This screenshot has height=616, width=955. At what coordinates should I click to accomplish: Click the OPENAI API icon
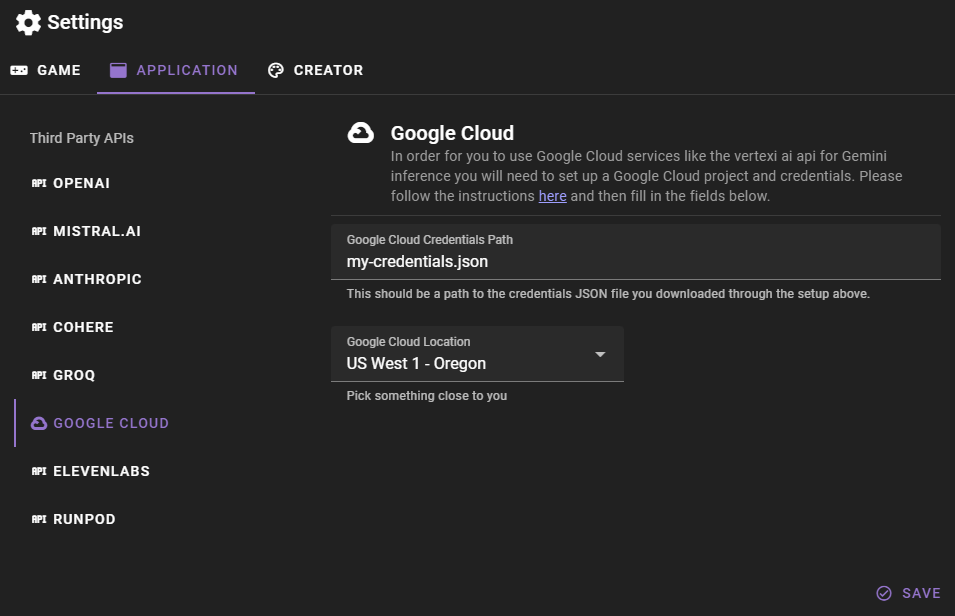[39, 182]
